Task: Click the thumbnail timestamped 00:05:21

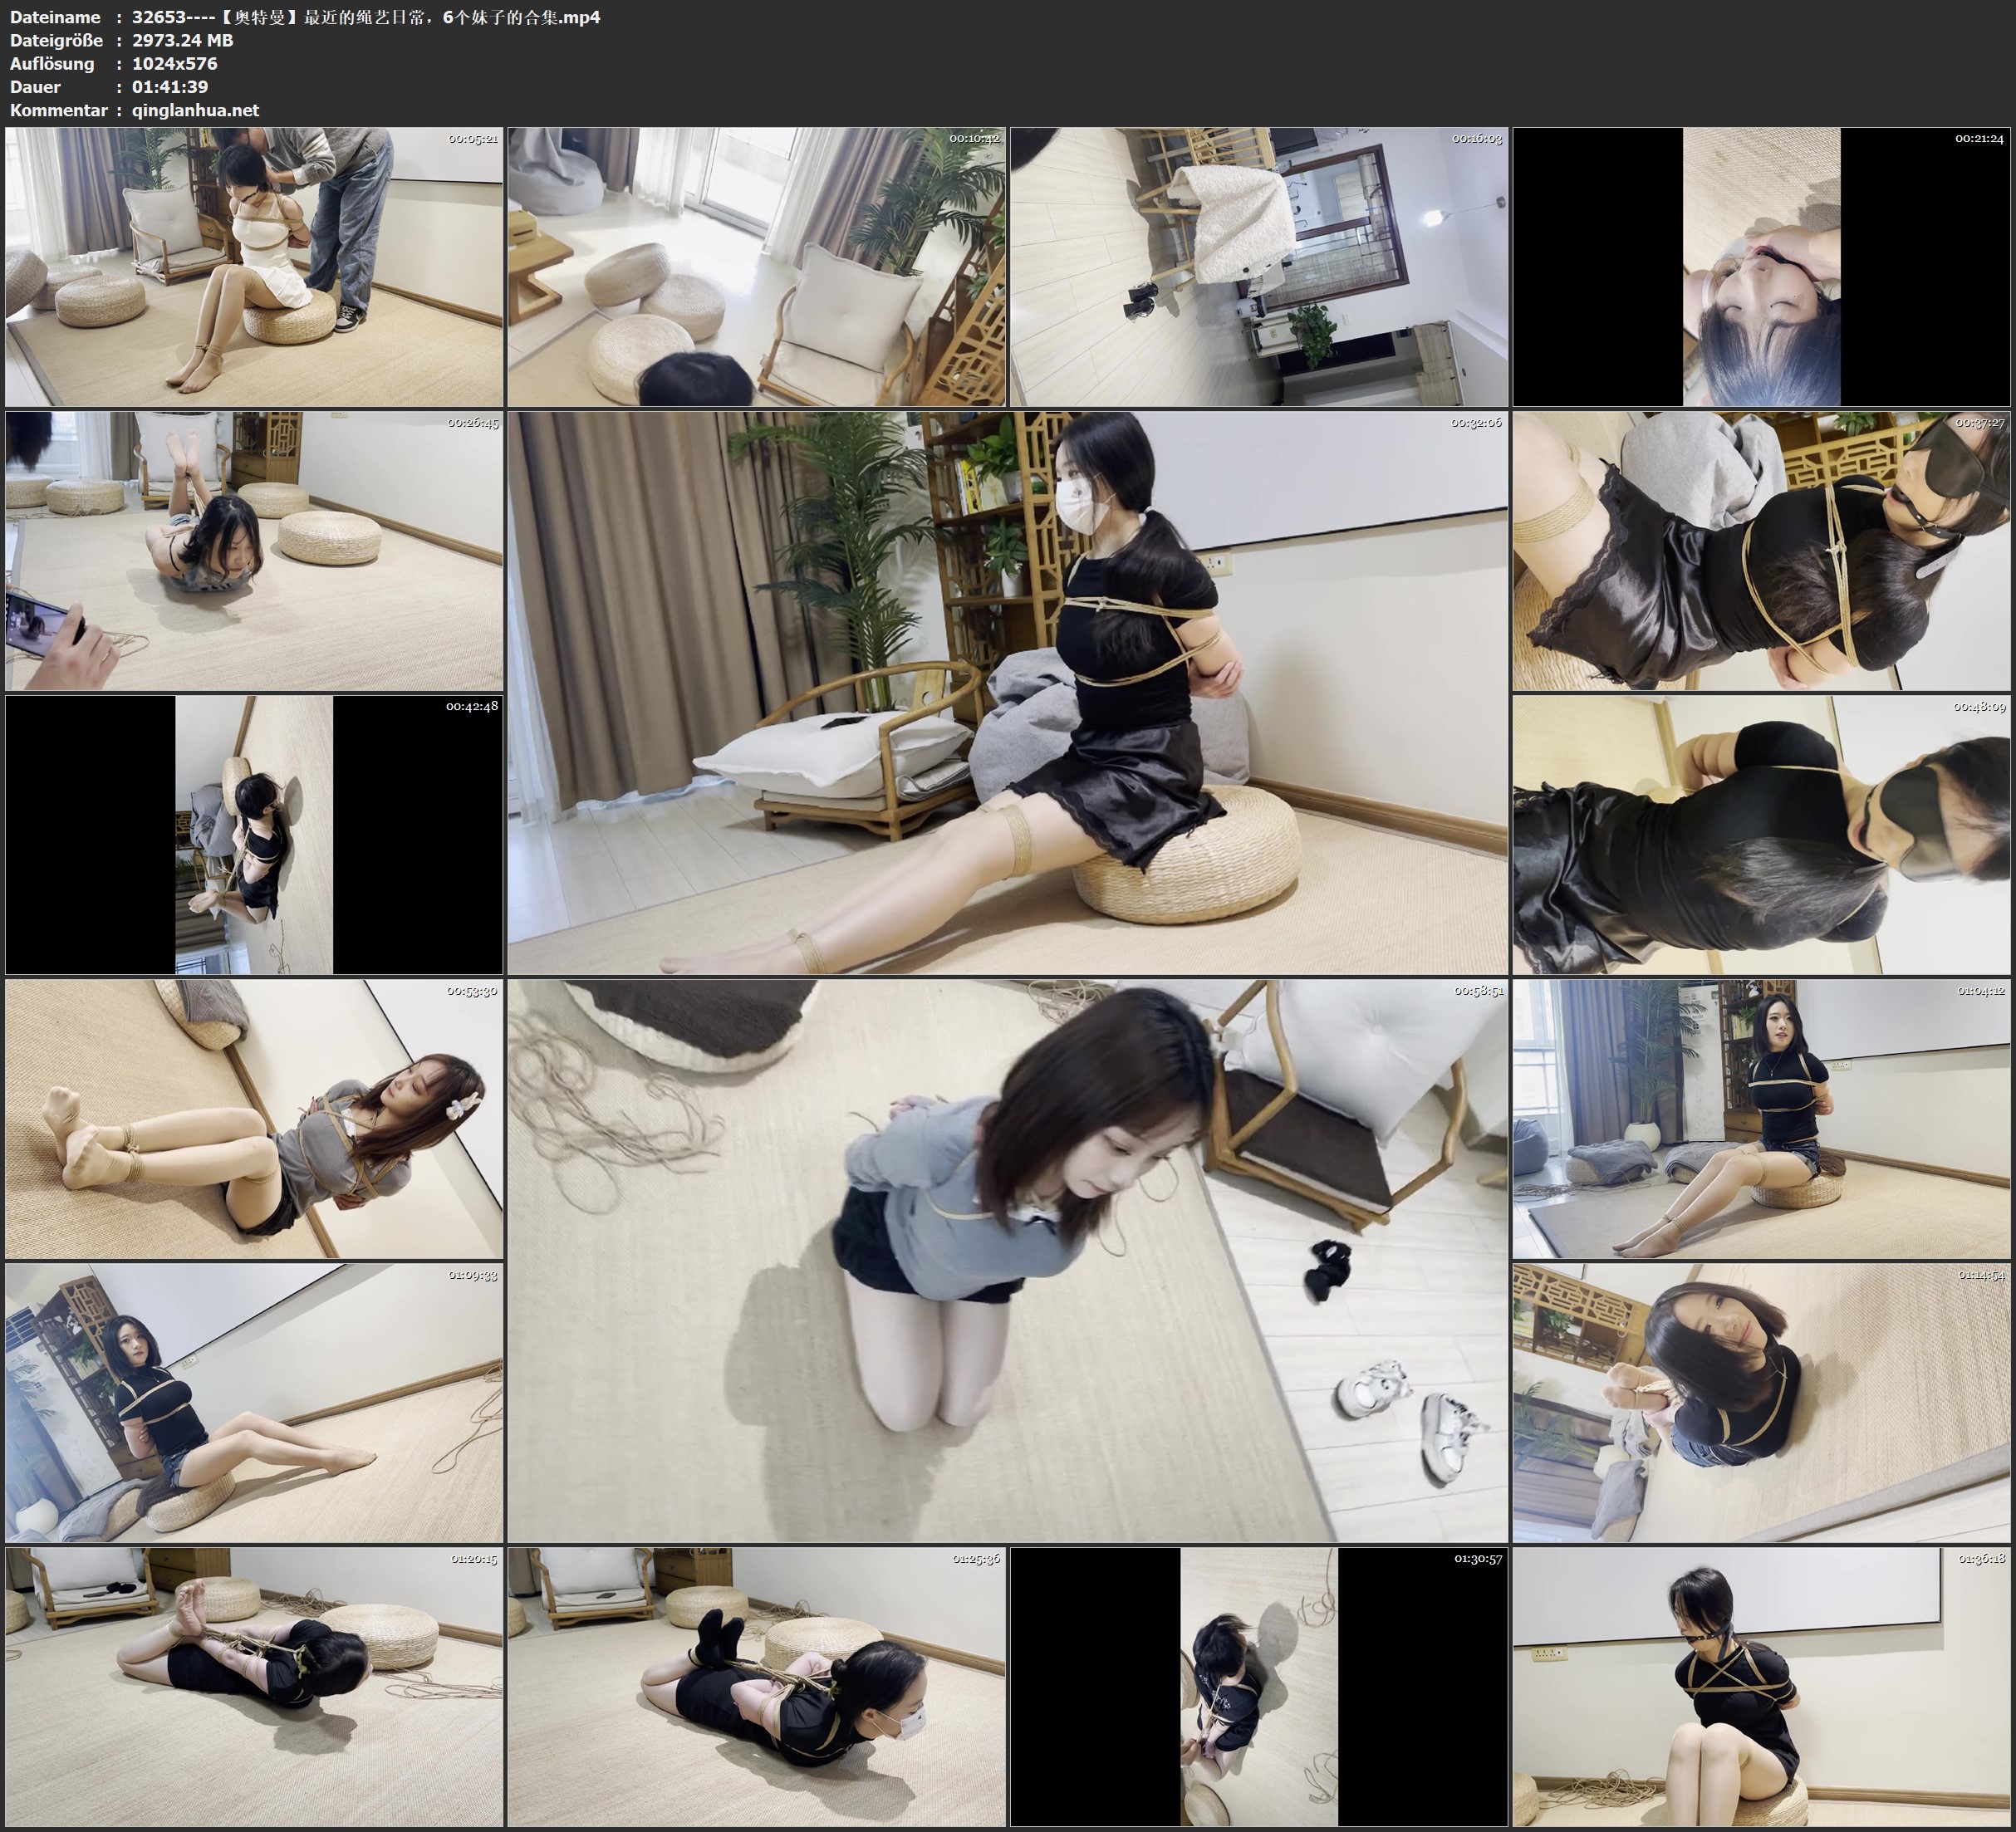Action: pyautogui.click(x=254, y=266)
